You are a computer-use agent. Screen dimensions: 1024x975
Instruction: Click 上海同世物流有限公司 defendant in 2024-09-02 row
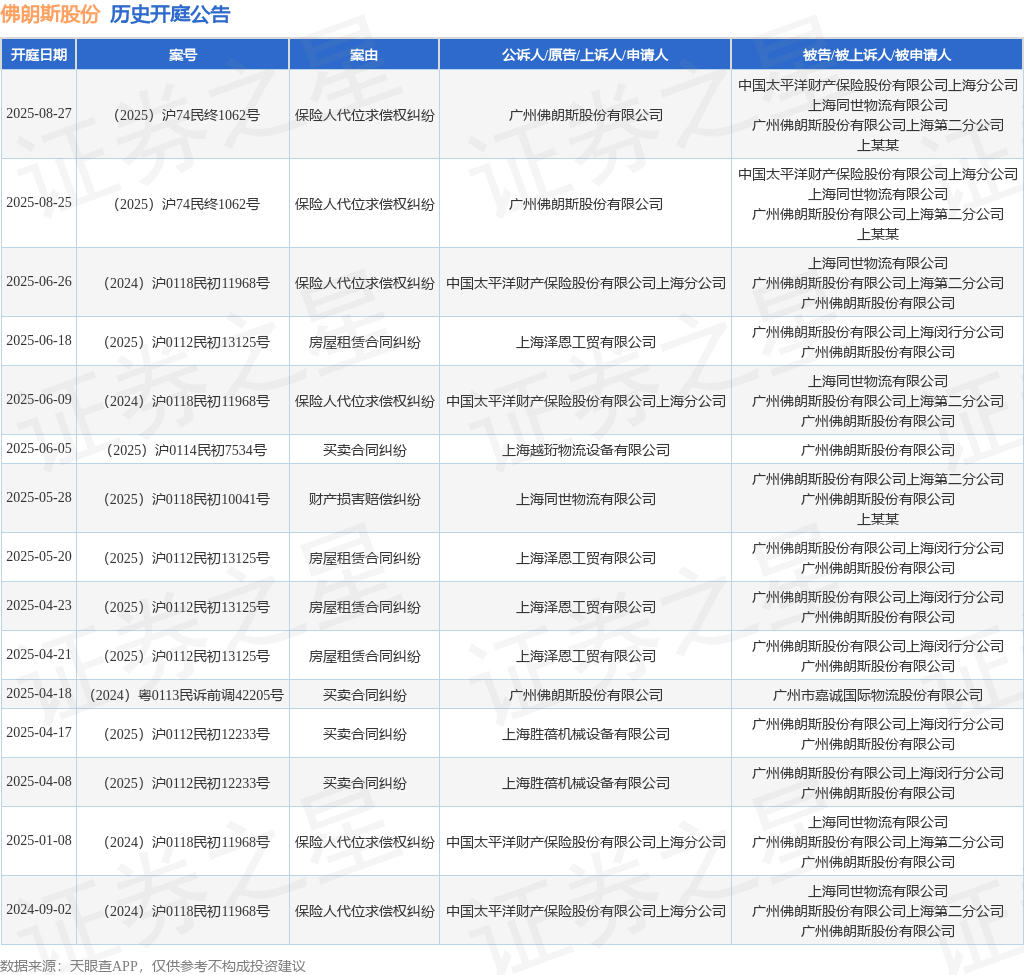click(x=878, y=891)
